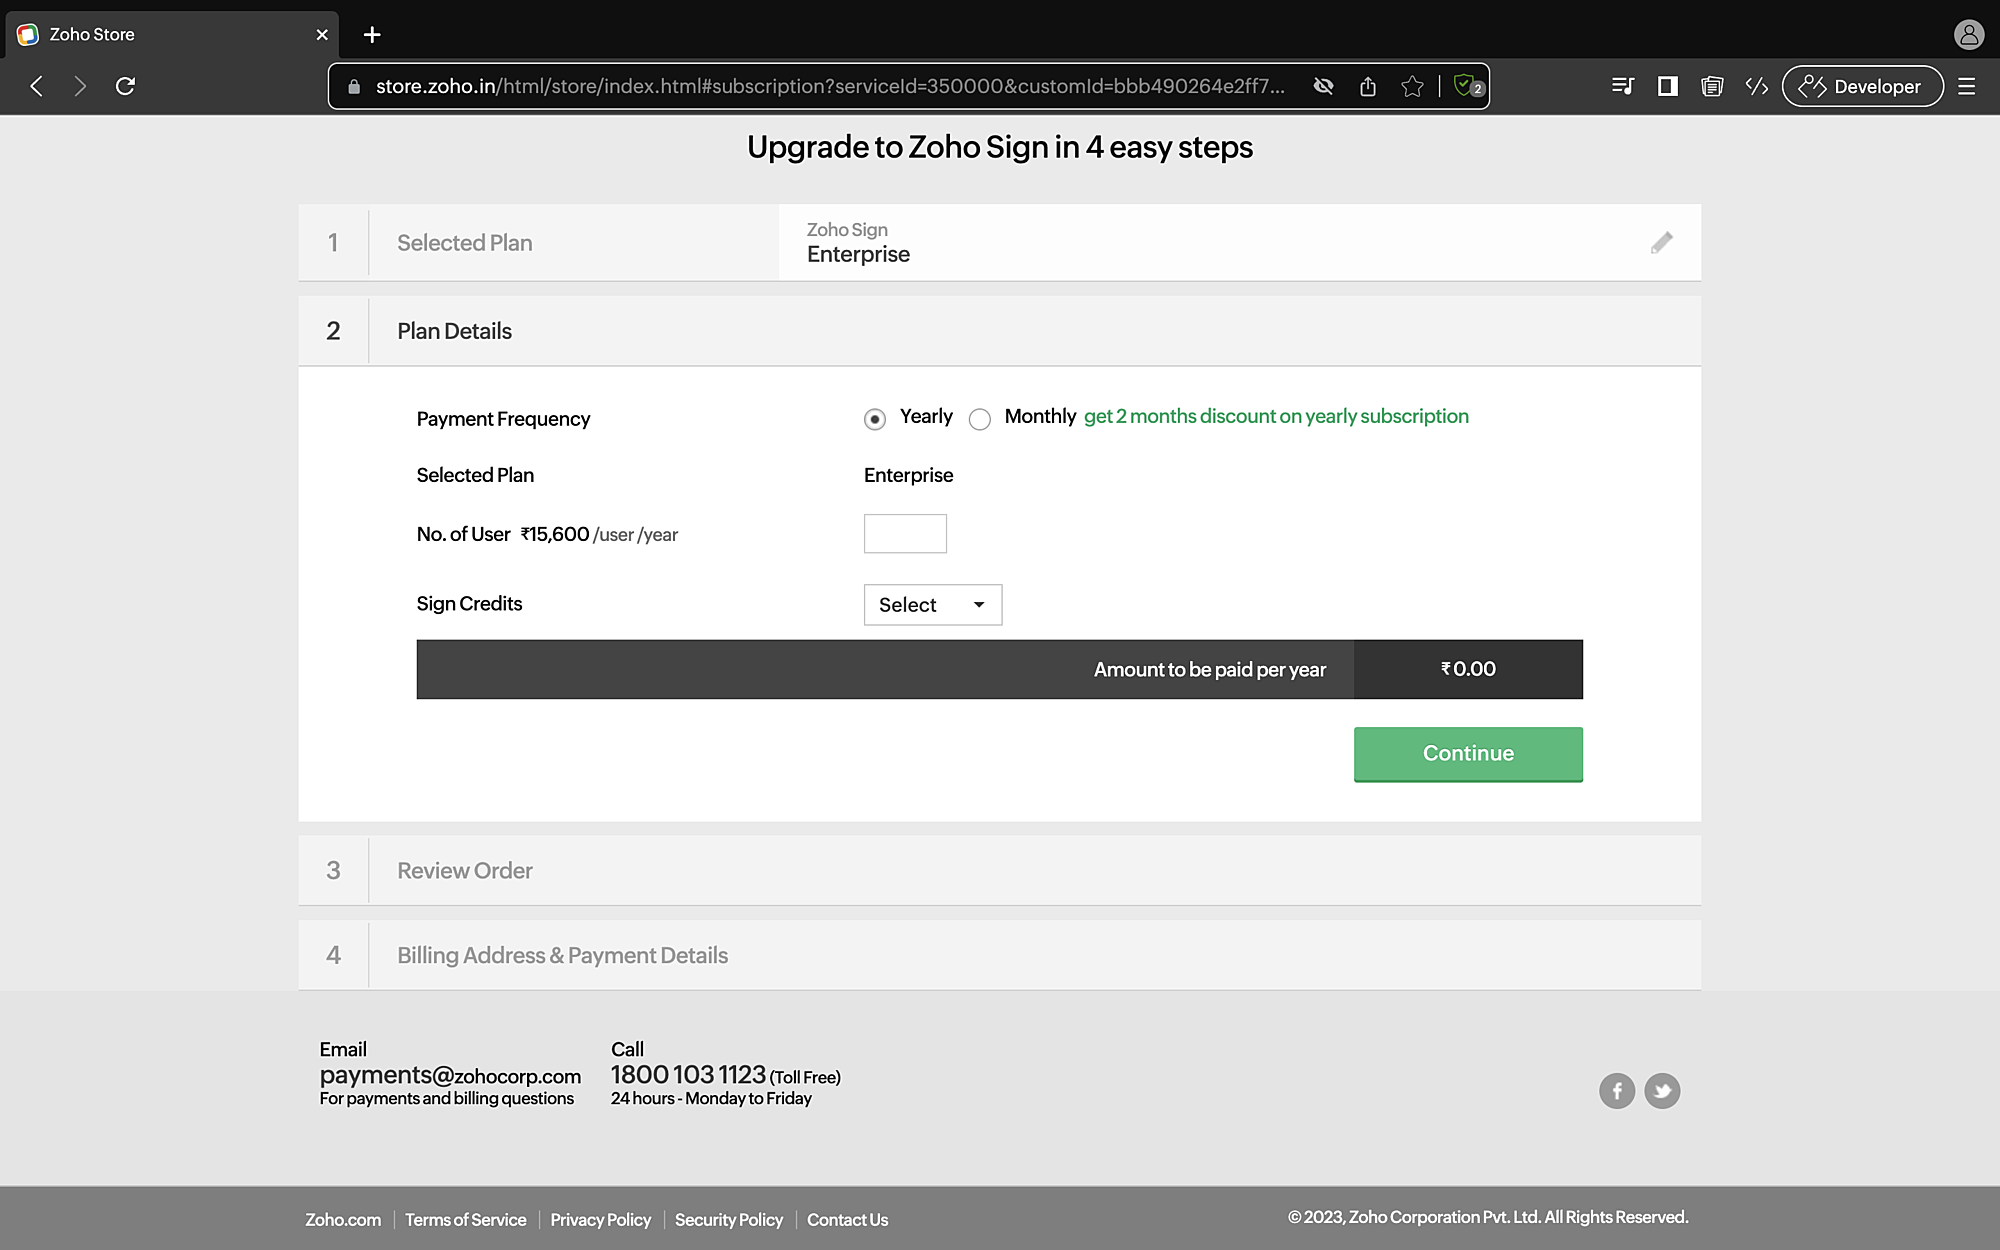Open Privacy Policy link
The width and height of the screenshot is (2000, 1250).
(600, 1220)
